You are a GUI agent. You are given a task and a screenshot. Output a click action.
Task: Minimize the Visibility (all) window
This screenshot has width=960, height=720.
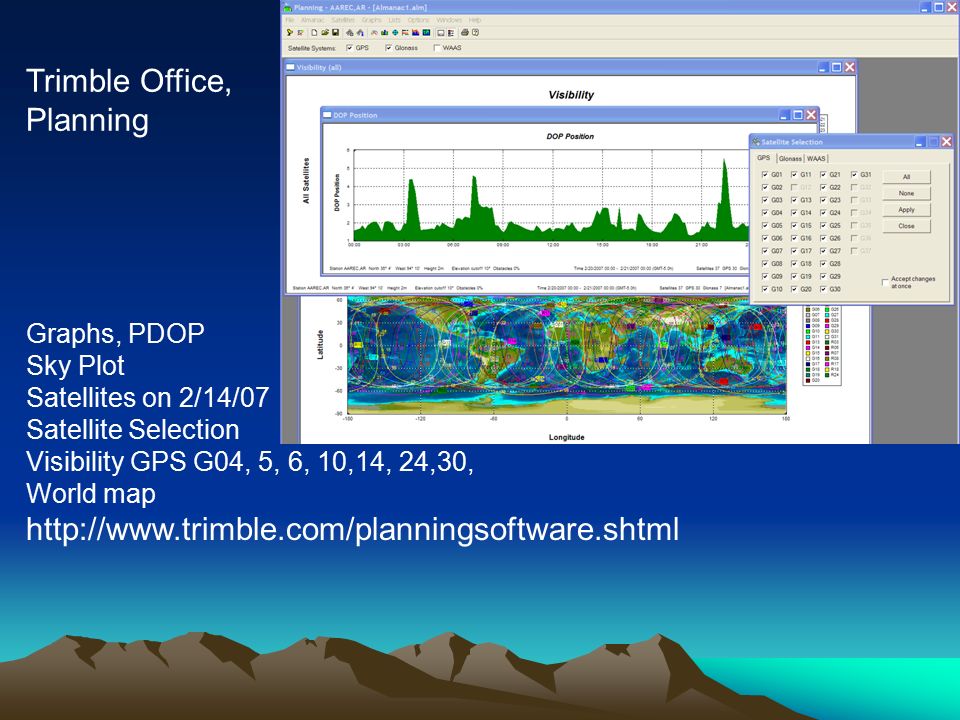pyautogui.click(x=823, y=67)
